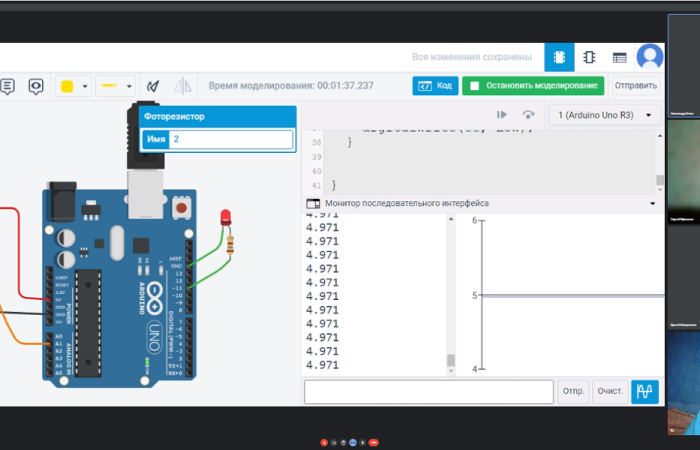This screenshot has height=450, width=700.
Task: Click the debugger step-play icon
Action: [502, 115]
